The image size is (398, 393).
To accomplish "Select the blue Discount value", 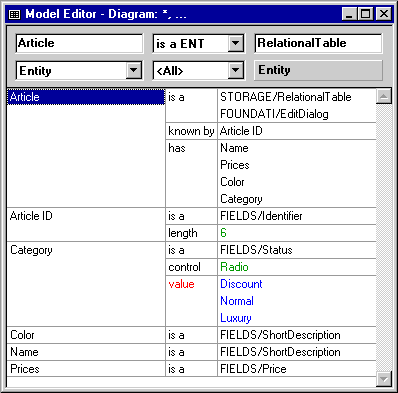I will pos(241,284).
